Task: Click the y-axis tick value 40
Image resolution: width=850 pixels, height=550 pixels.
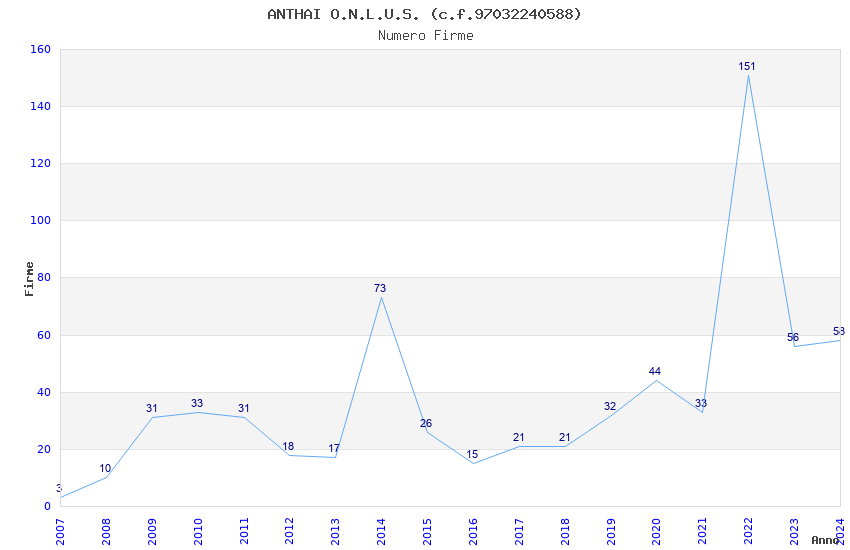Action: pos(43,392)
